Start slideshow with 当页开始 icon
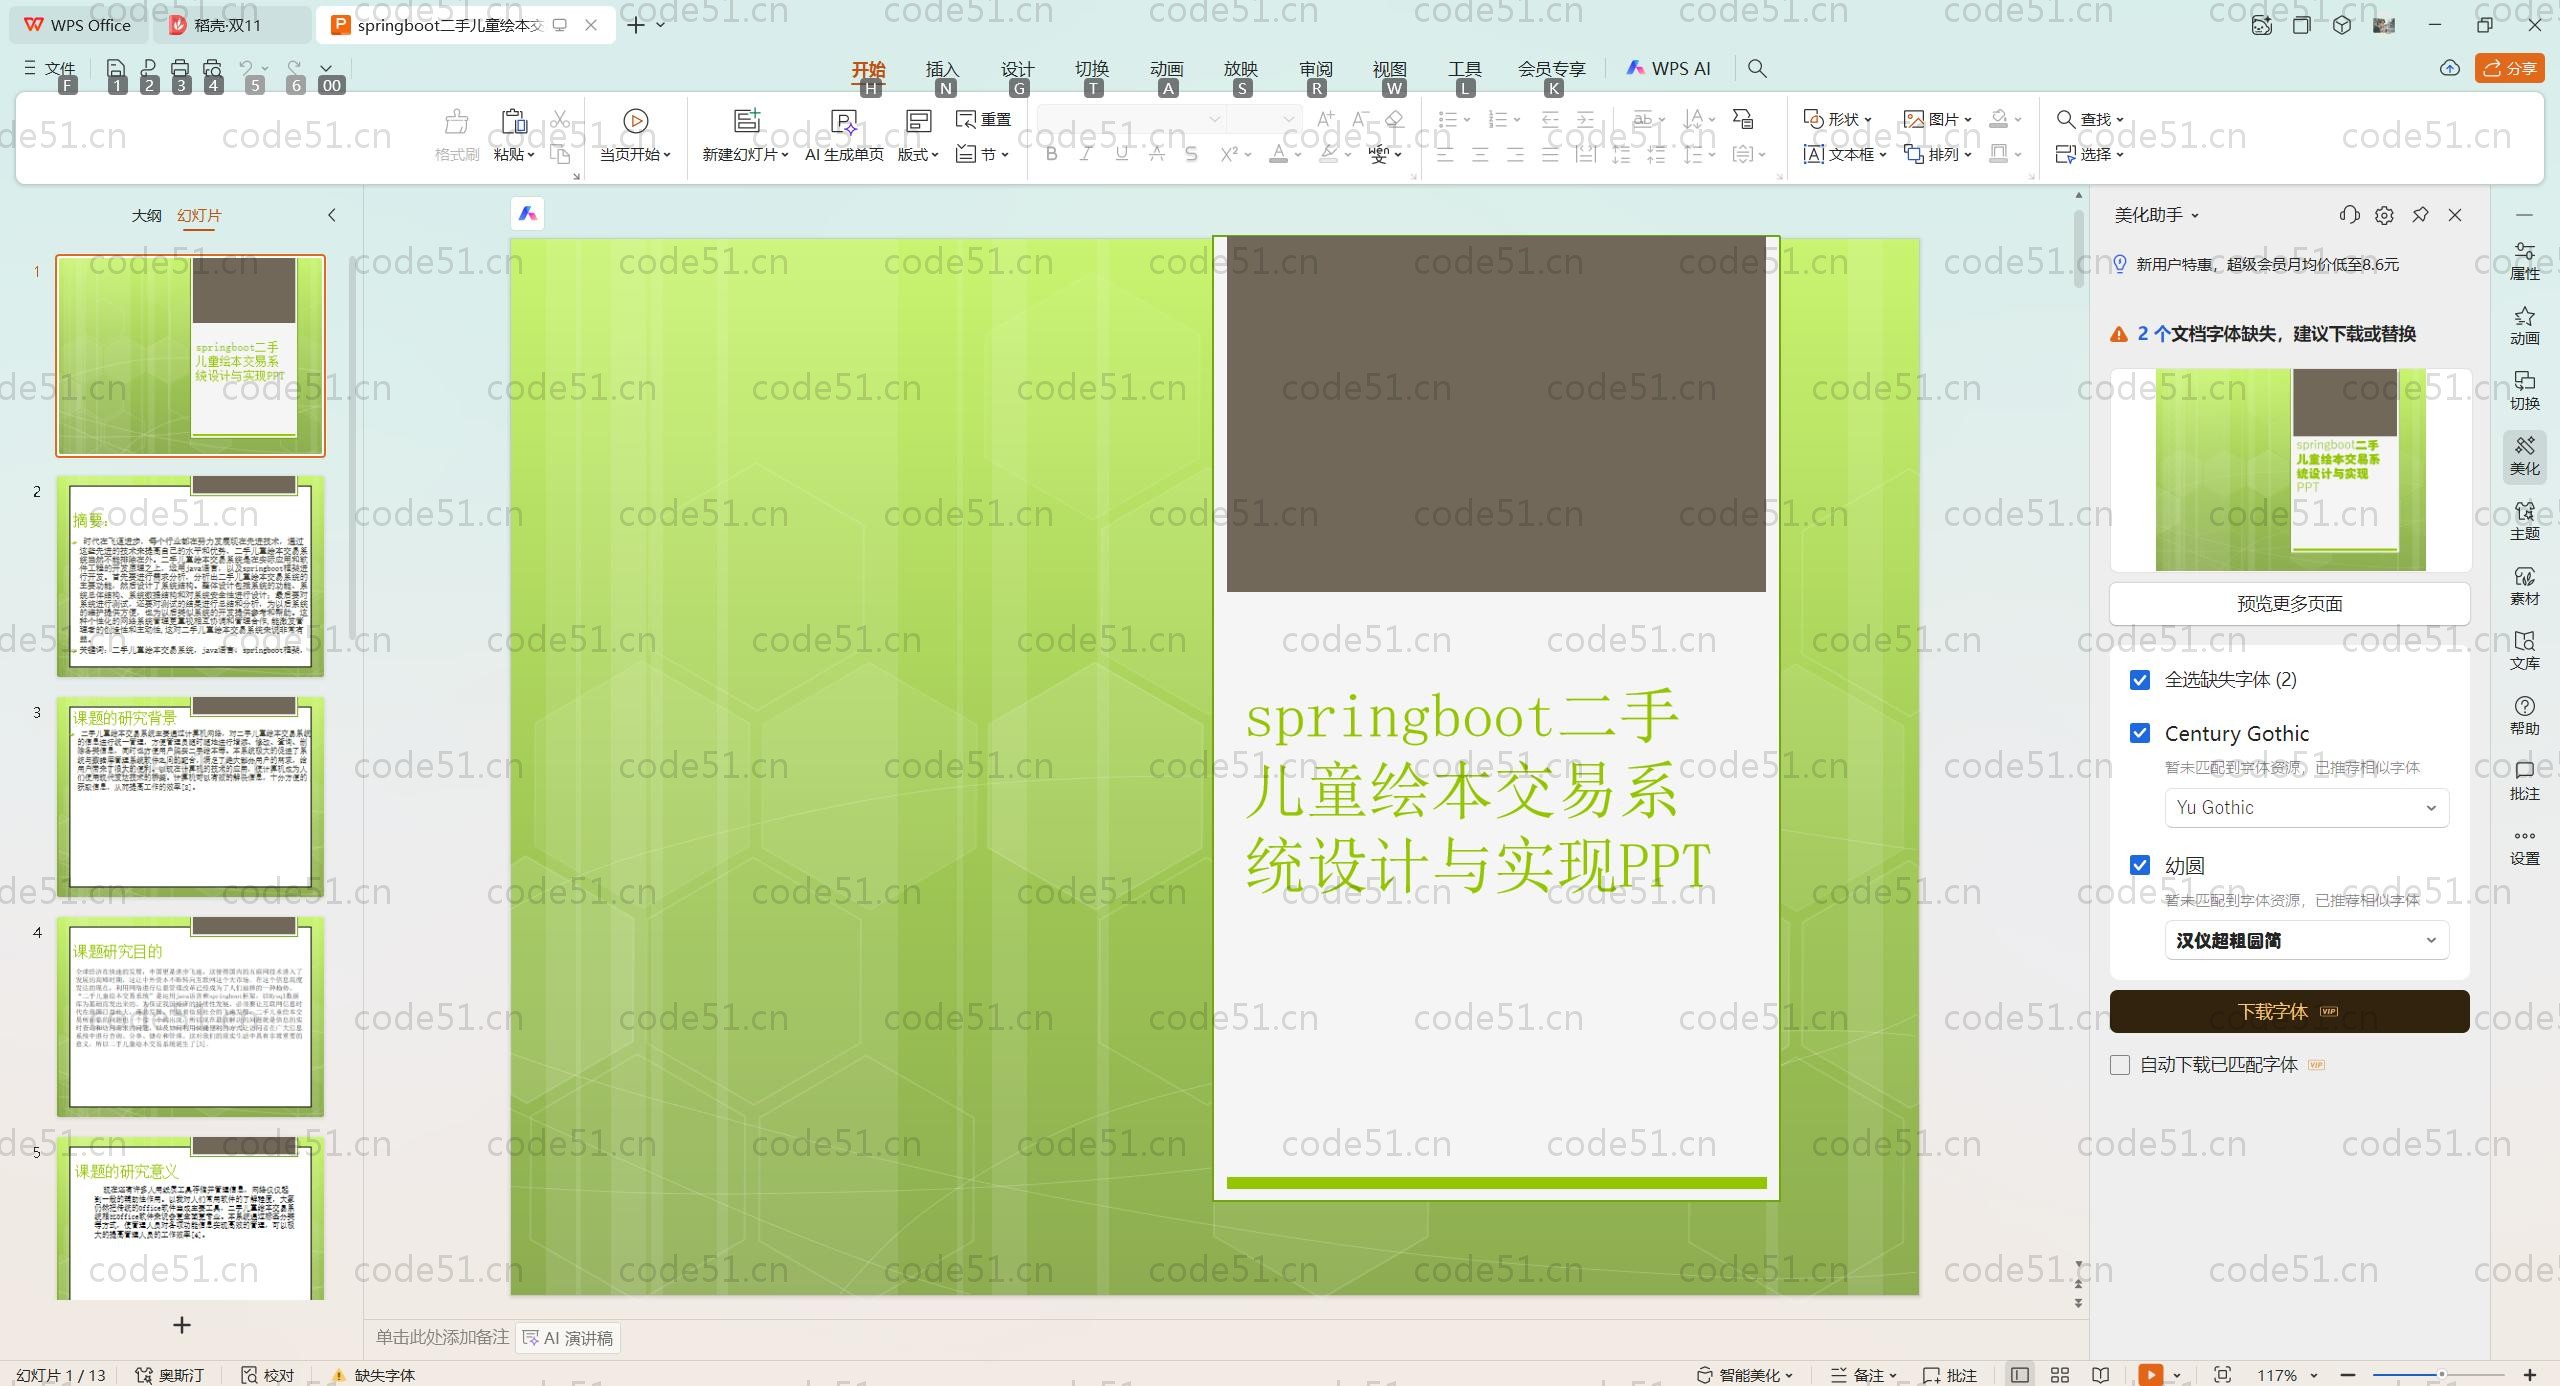Screen dimensions: 2560x1386 tap(635, 122)
